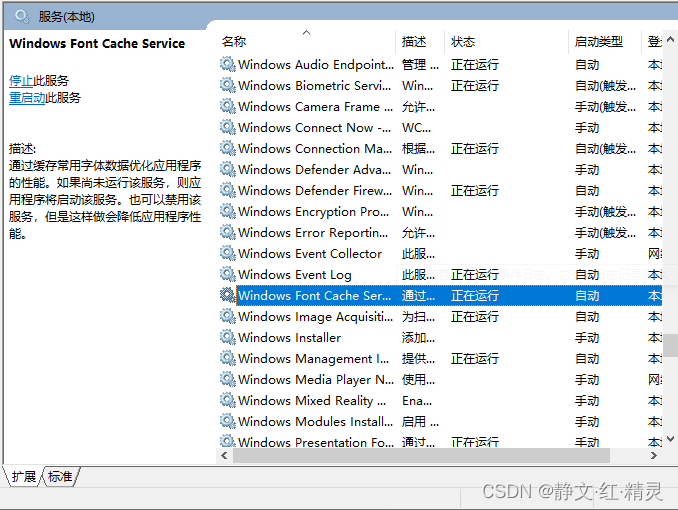Click 正在运行 status of Windows Image Acquisition

point(475,317)
